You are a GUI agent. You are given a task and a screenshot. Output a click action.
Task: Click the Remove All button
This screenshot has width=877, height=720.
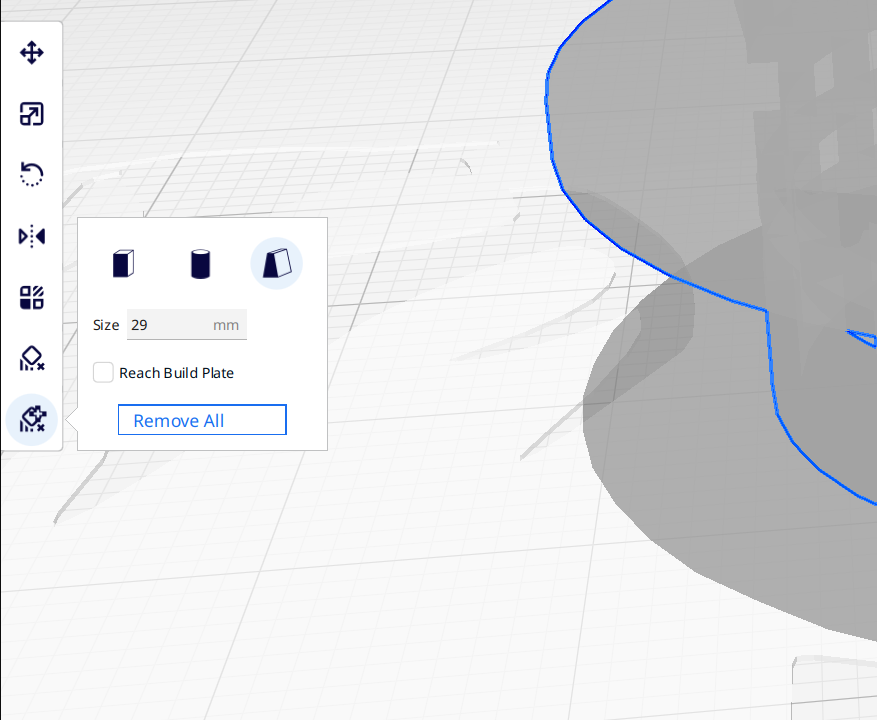click(x=202, y=420)
